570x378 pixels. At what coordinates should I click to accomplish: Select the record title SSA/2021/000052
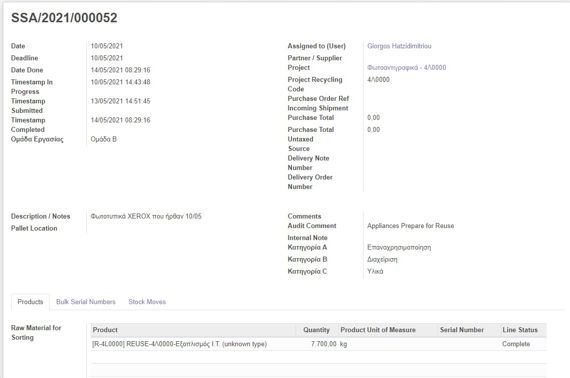(64, 18)
